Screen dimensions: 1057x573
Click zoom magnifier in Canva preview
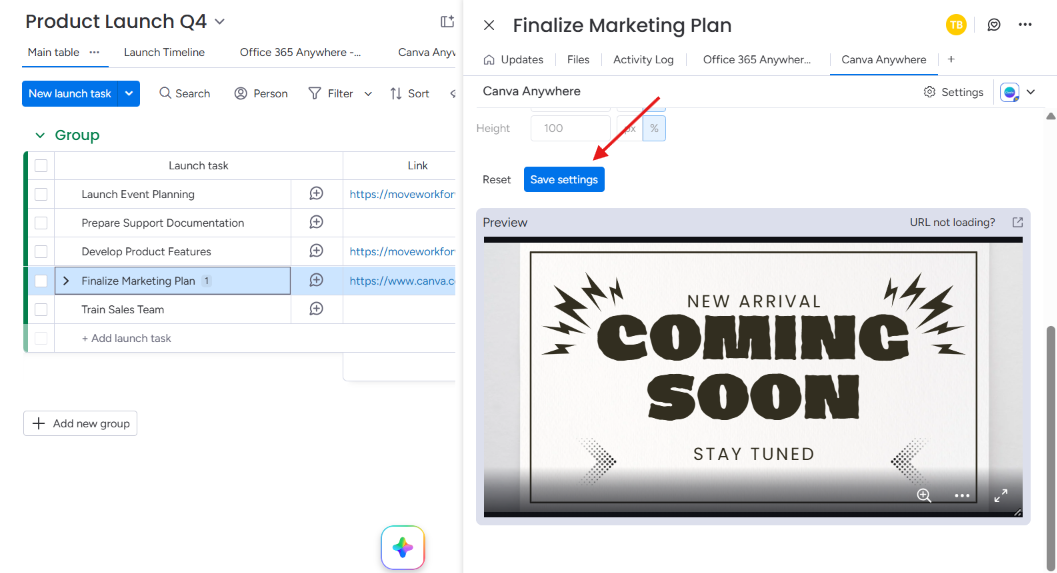click(924, 495)
